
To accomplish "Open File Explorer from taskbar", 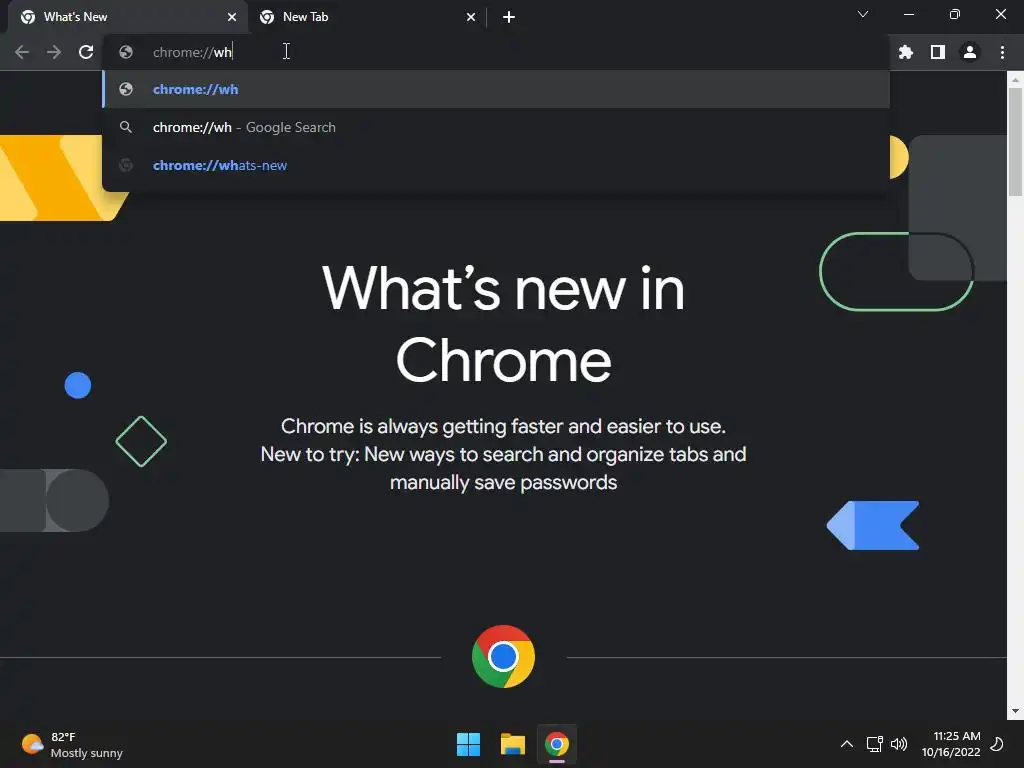I will click(x=513, y=744).
